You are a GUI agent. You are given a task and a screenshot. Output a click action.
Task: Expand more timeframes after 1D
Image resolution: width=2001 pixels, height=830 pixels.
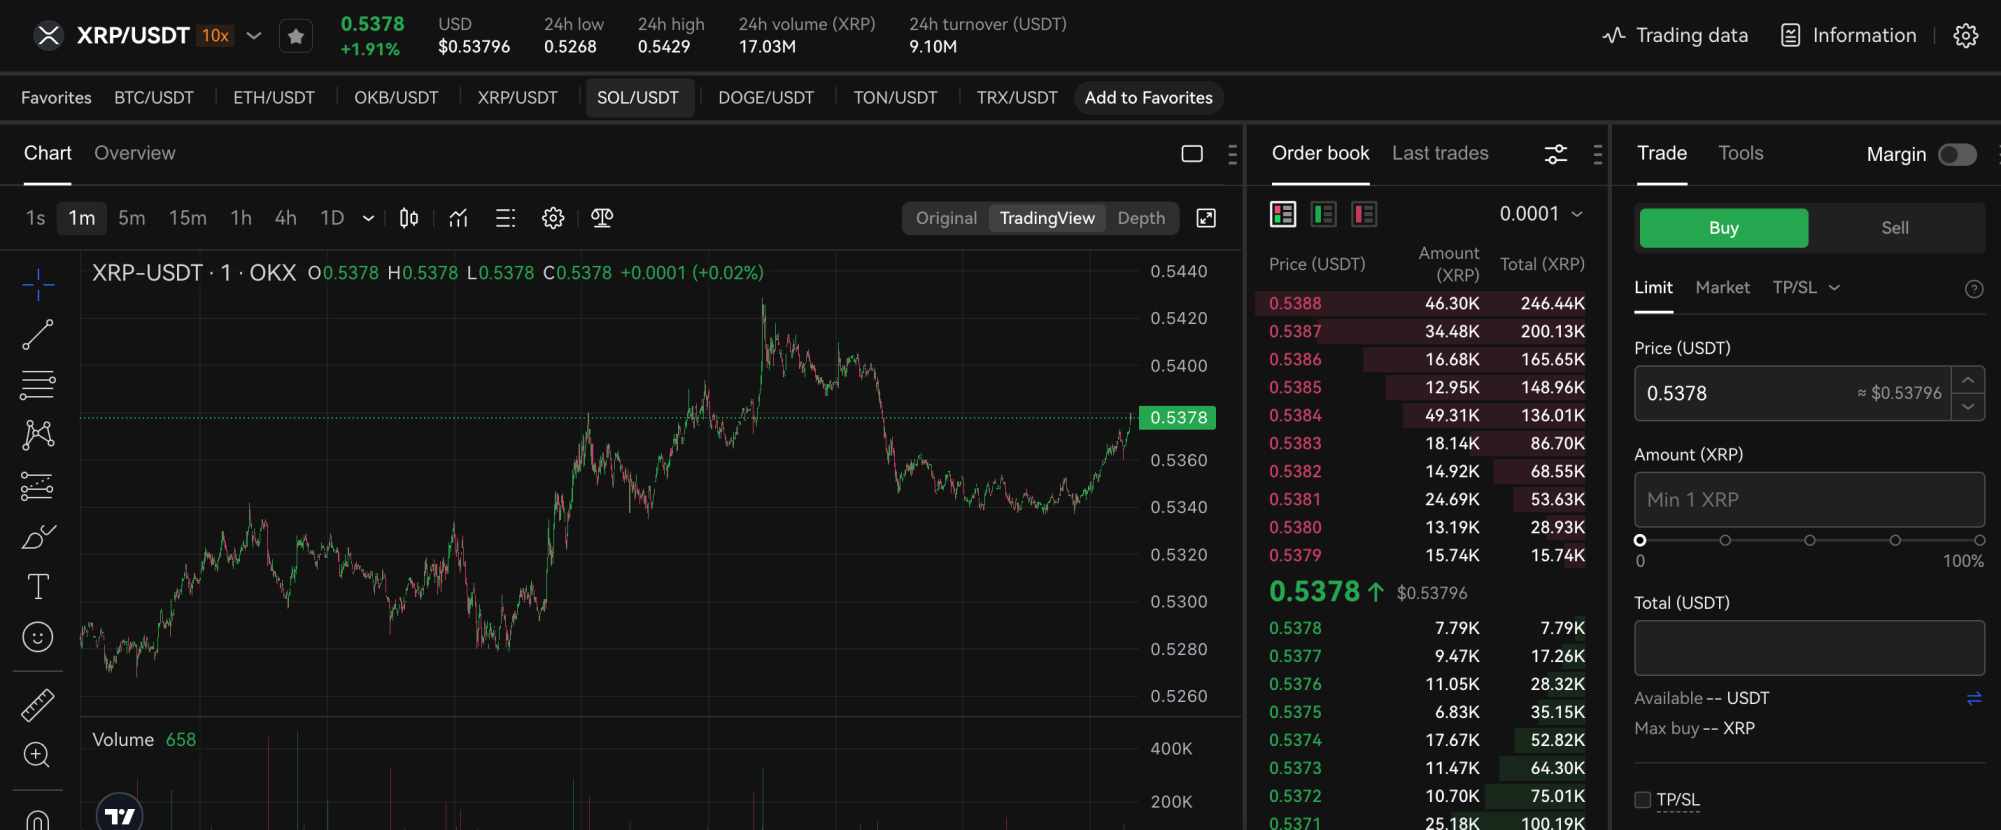pyautogui.click(x=368, y=218)
